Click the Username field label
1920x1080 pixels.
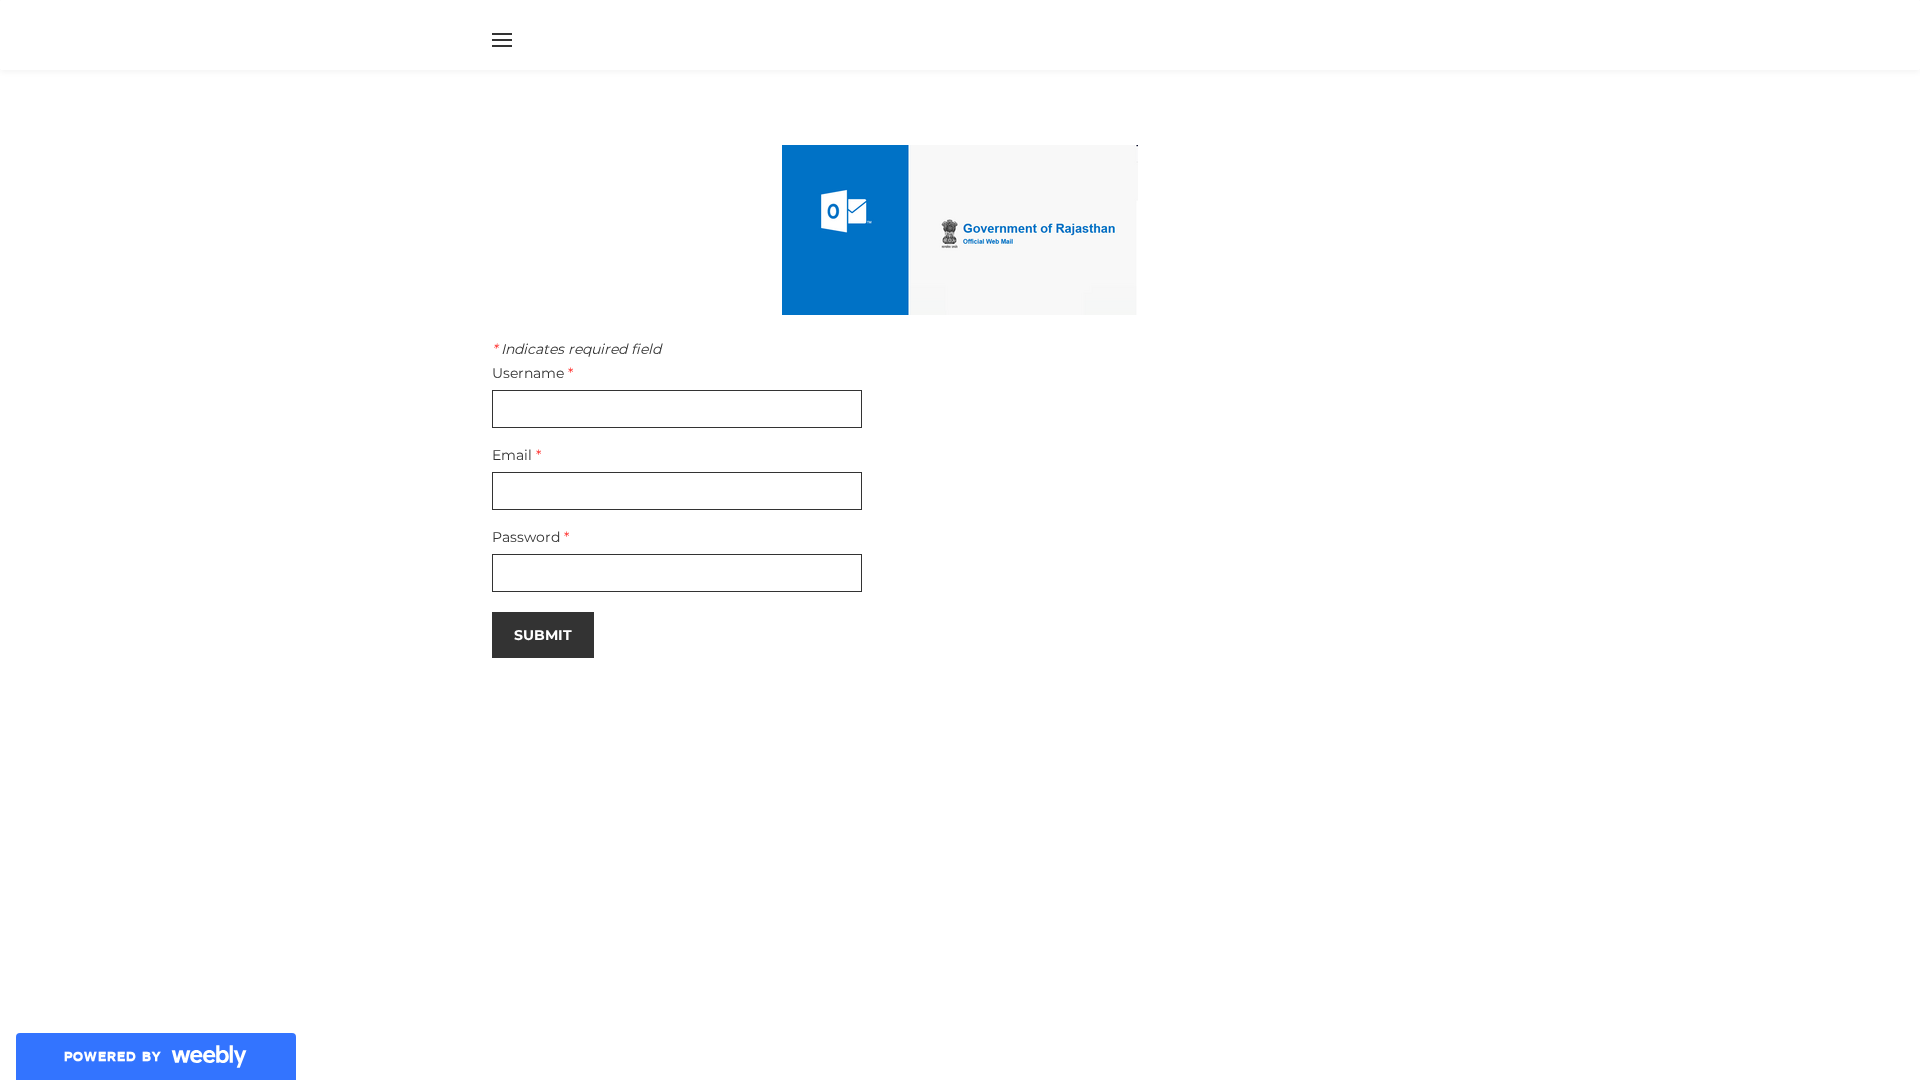[528, 373]
